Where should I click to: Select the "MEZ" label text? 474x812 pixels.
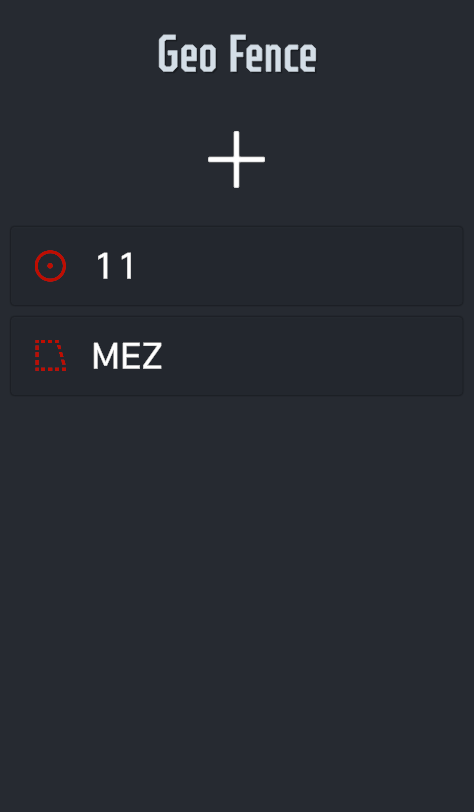pyautogui.click(x=127, y=356)
